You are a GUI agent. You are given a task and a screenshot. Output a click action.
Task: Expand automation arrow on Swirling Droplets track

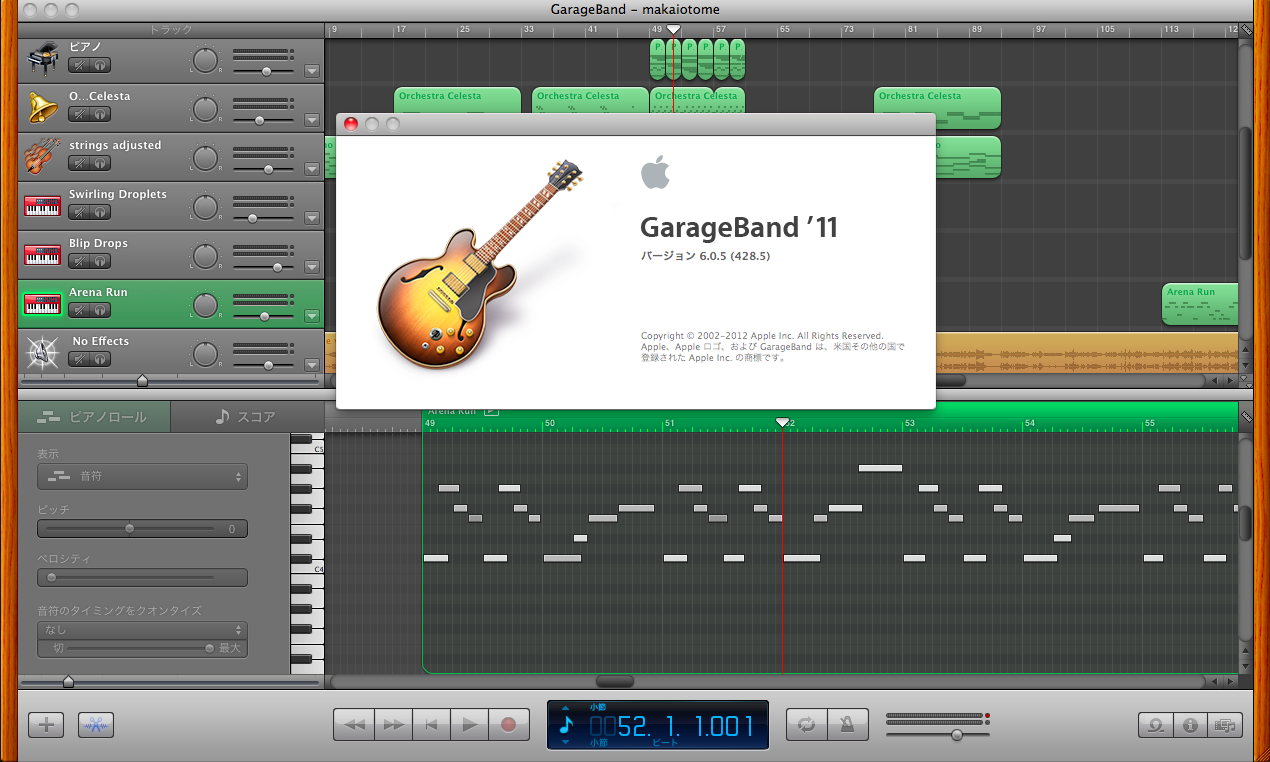311,218
